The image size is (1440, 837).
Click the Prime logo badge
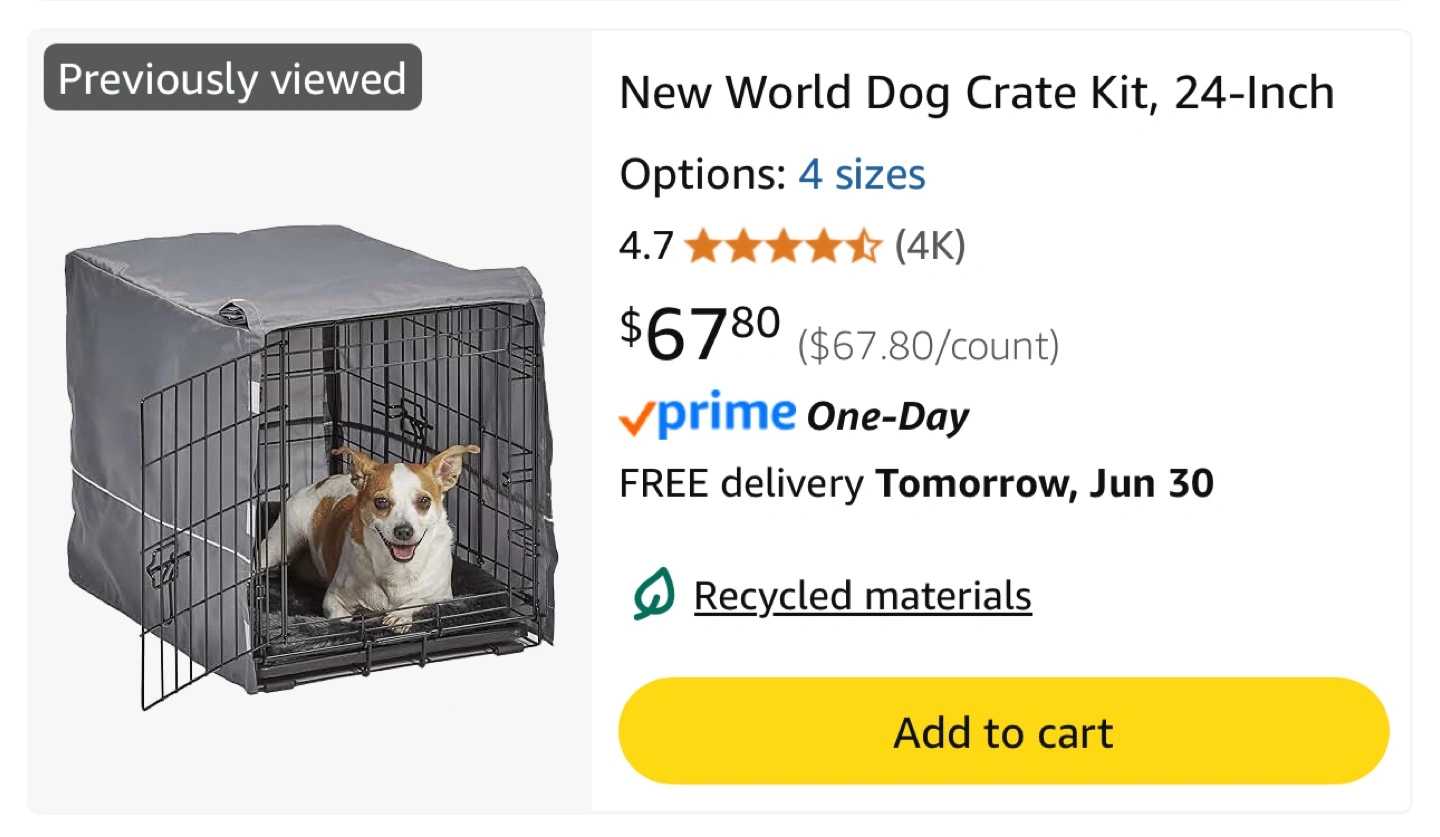click(x=726, y=414)
